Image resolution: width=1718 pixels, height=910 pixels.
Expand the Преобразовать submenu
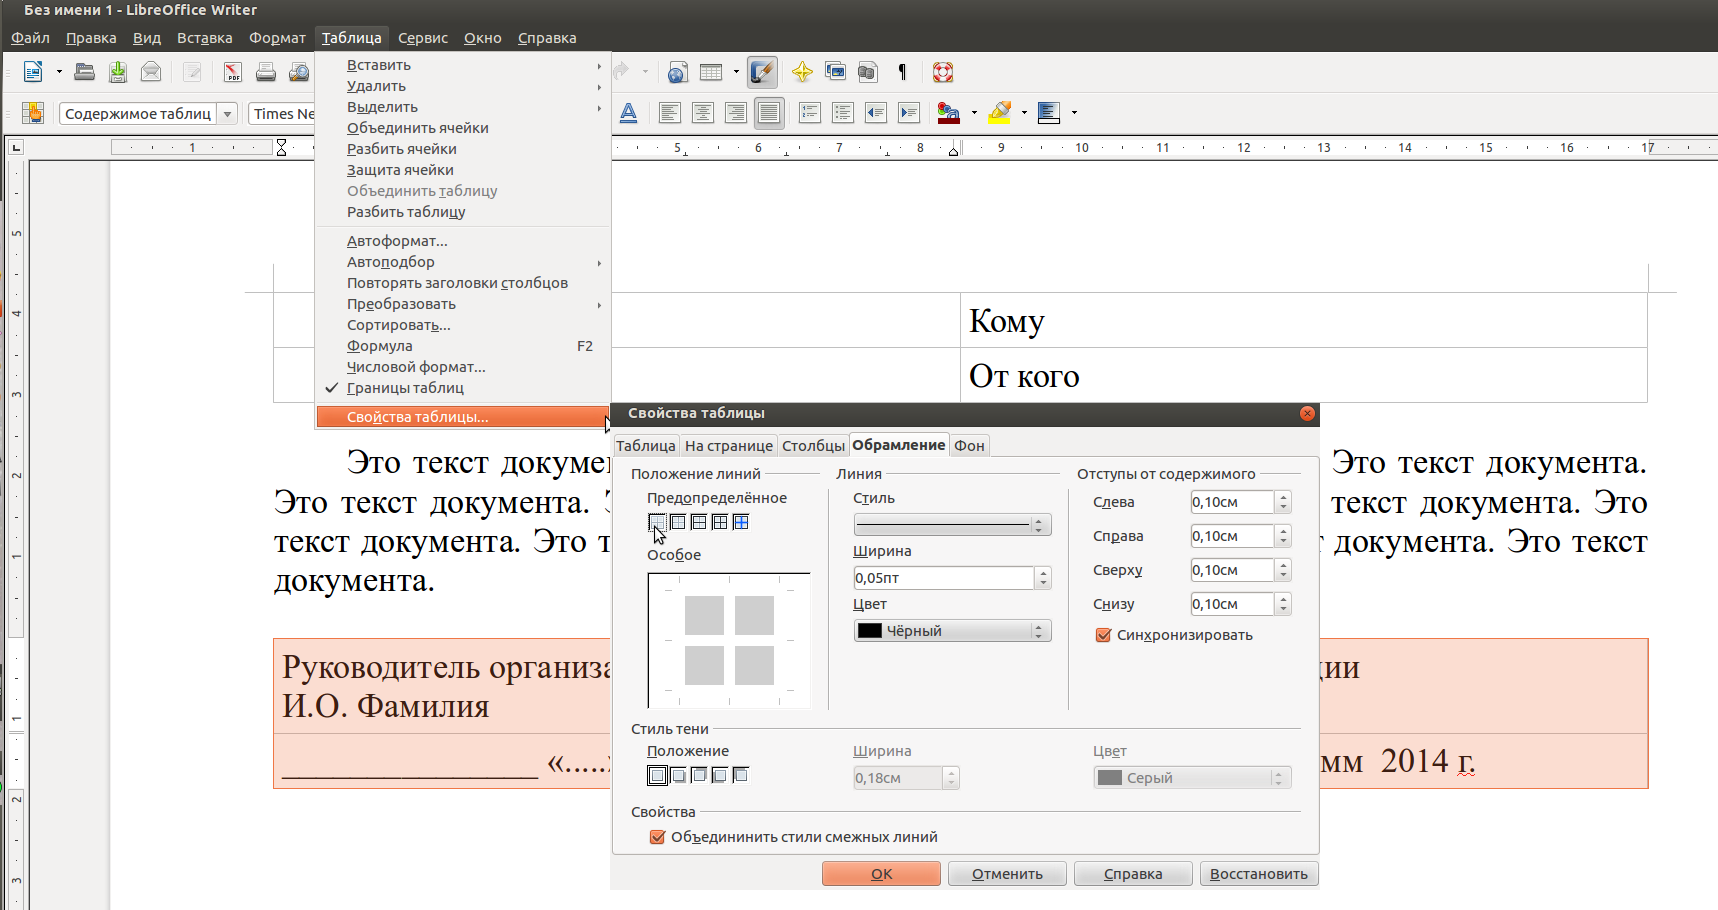[464, 304]
